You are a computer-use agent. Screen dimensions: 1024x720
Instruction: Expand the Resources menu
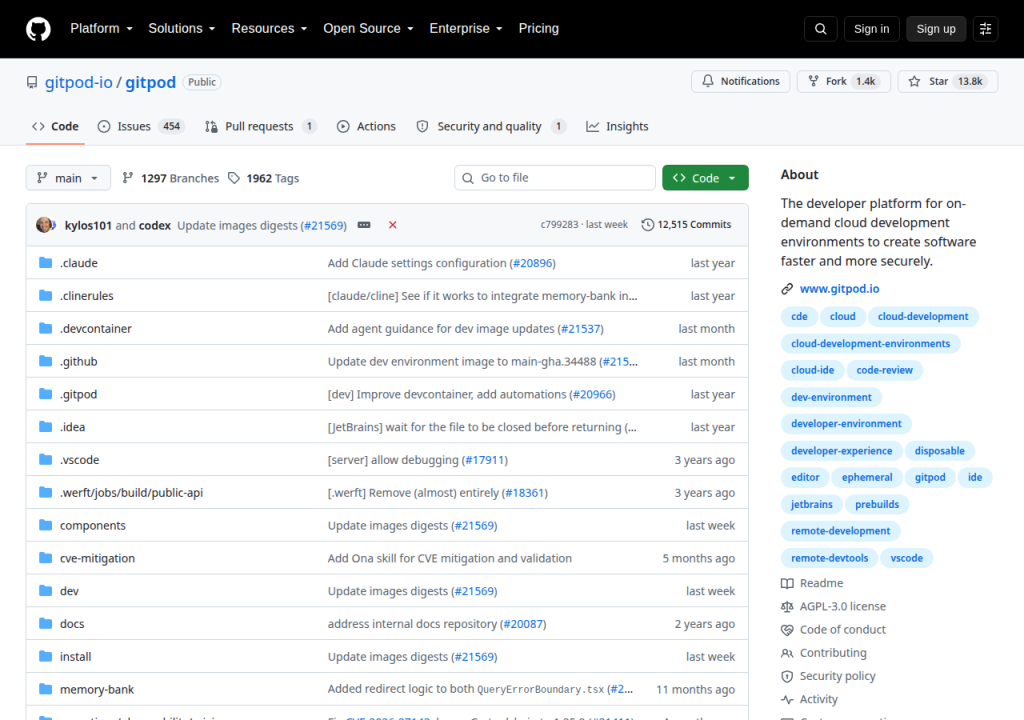tap(269, 29)
